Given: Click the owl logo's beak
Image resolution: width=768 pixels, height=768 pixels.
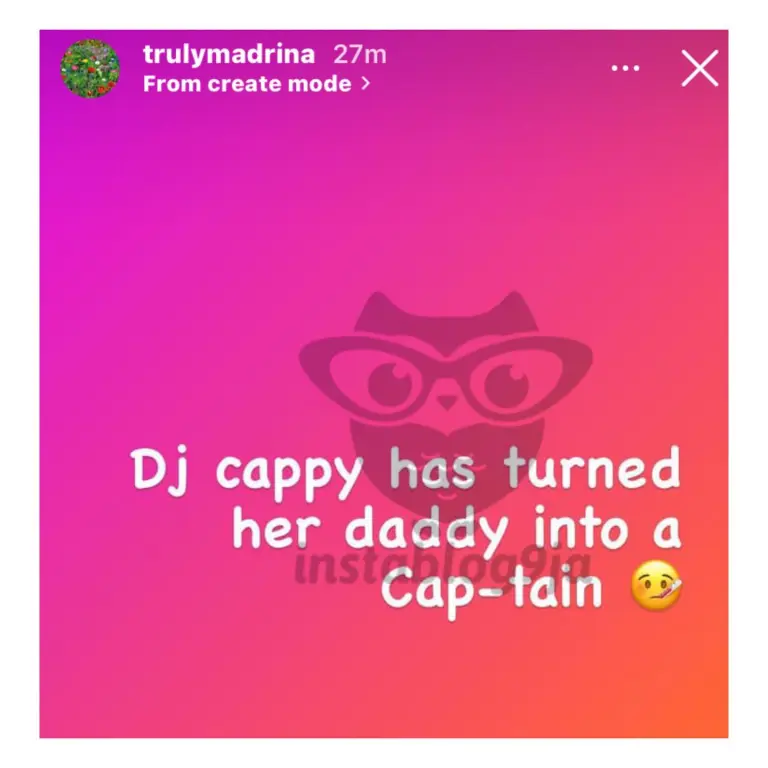Looking at the screenshot, I should 446,403.
